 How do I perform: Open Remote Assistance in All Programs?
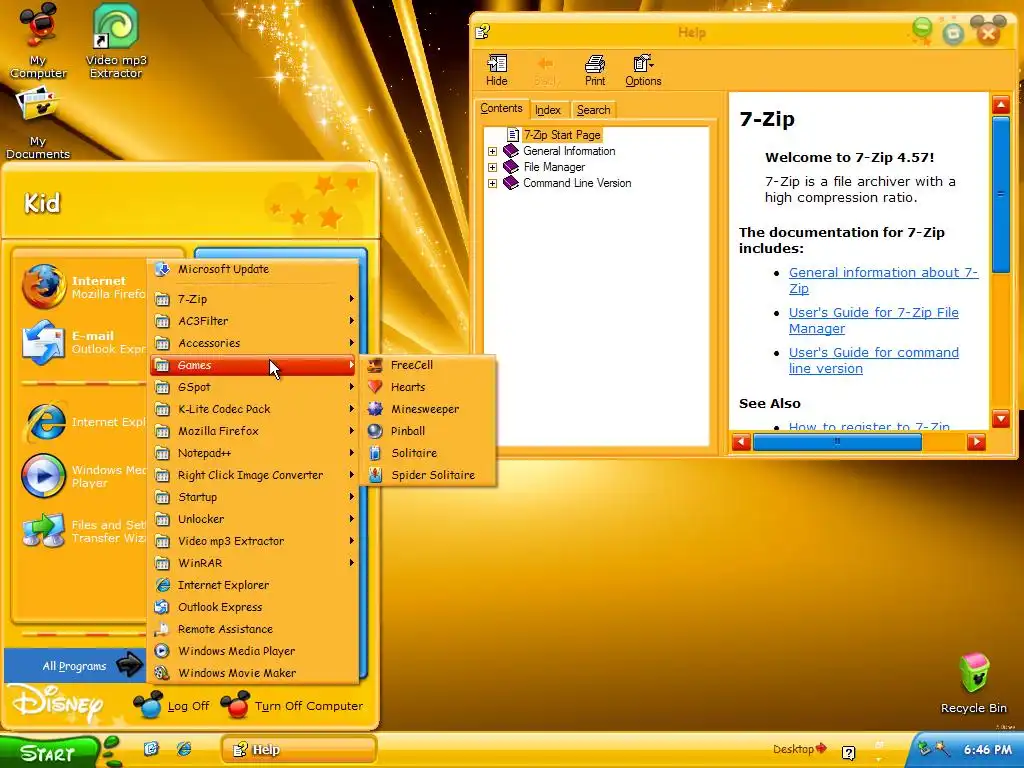(x=255, y=629)
